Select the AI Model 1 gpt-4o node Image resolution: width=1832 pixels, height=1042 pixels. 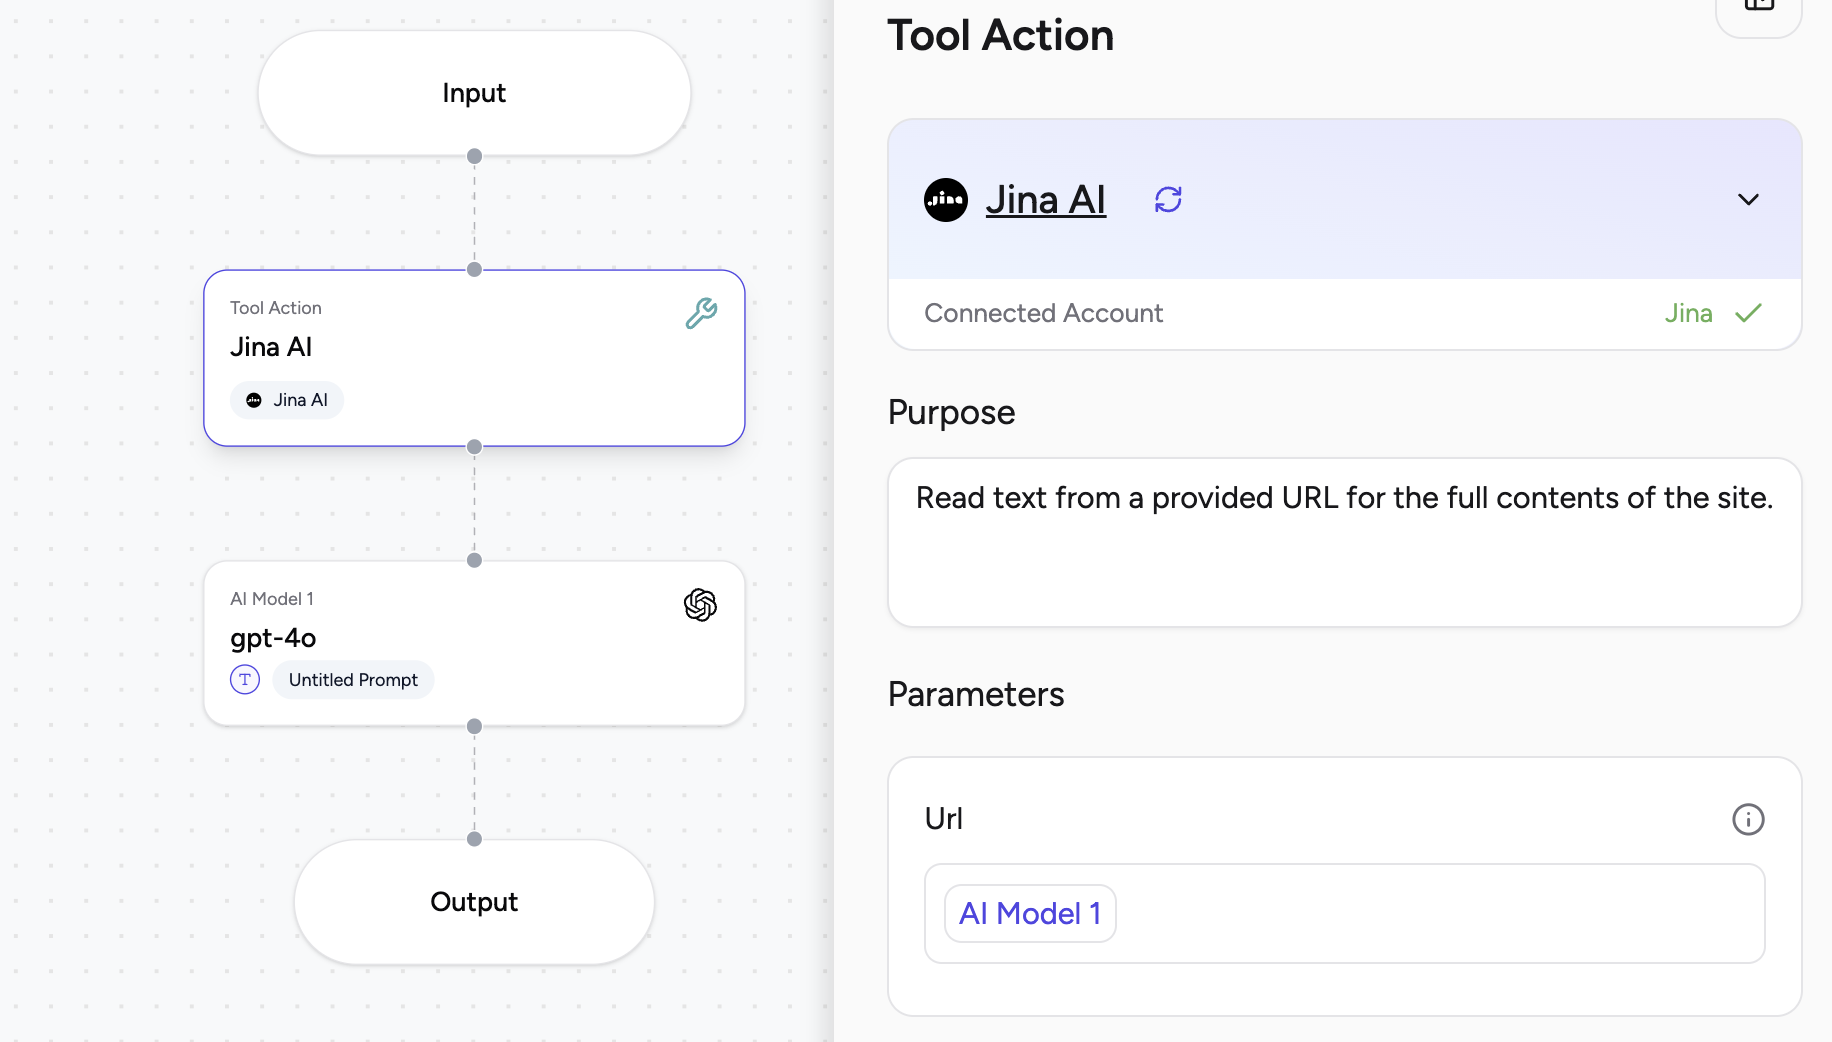pos(474,643)
